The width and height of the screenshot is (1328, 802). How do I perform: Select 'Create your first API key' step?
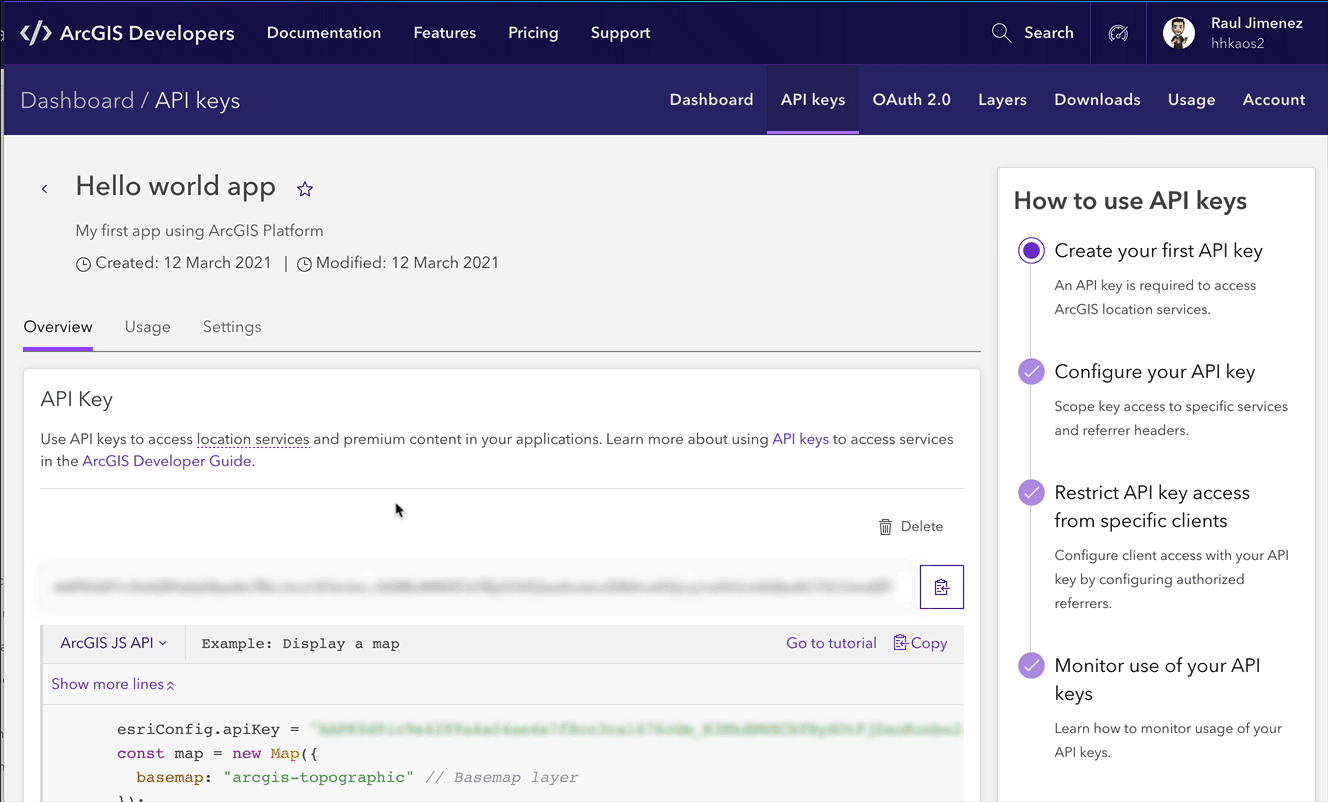pyautogui.click(x=1031, y=251)
